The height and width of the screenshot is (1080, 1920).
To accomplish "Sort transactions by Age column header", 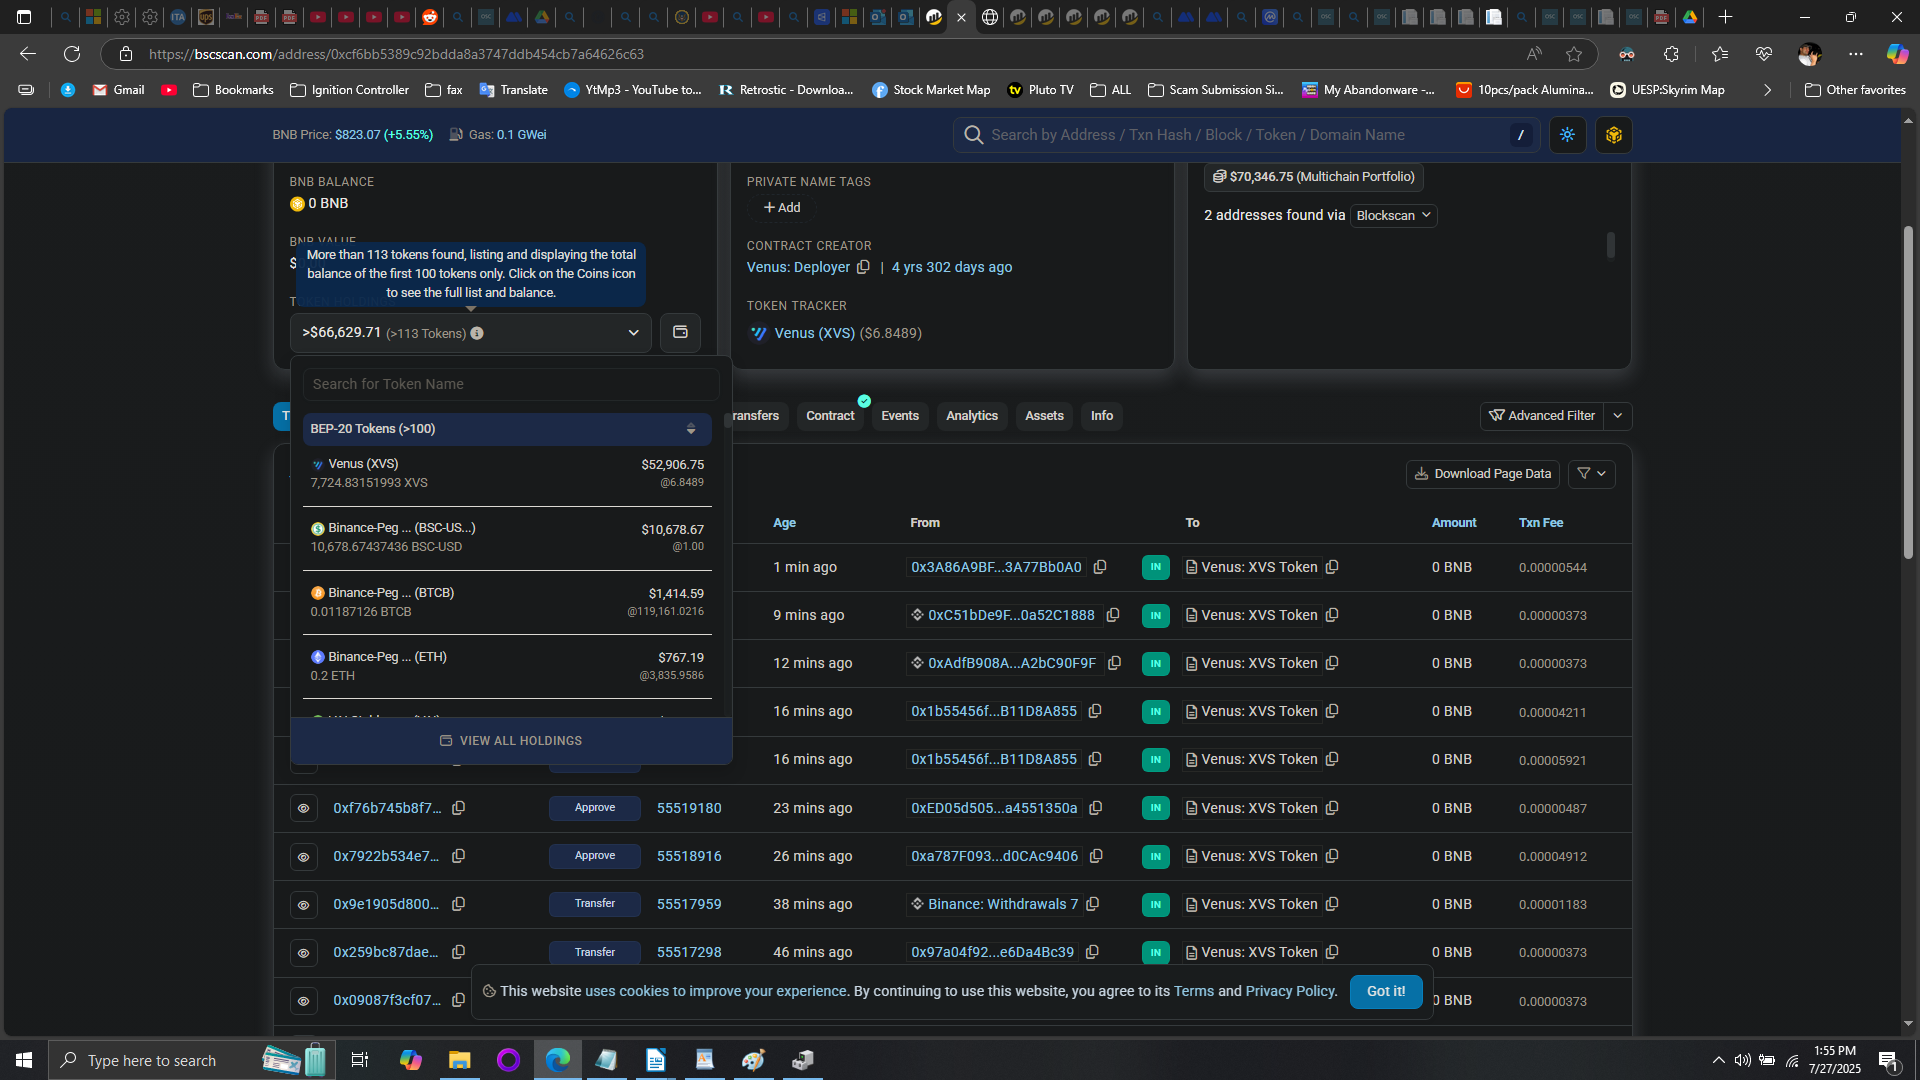I will [784, 523].
